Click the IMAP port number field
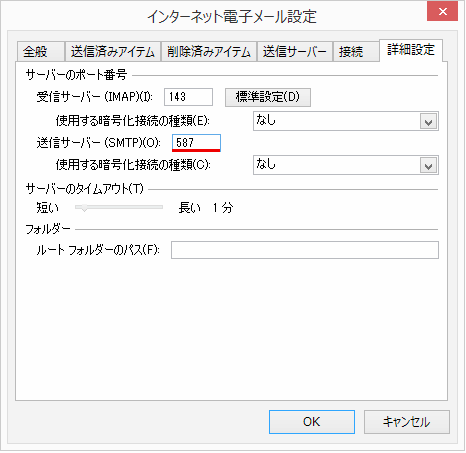The image size is (466, 453). 188,97
